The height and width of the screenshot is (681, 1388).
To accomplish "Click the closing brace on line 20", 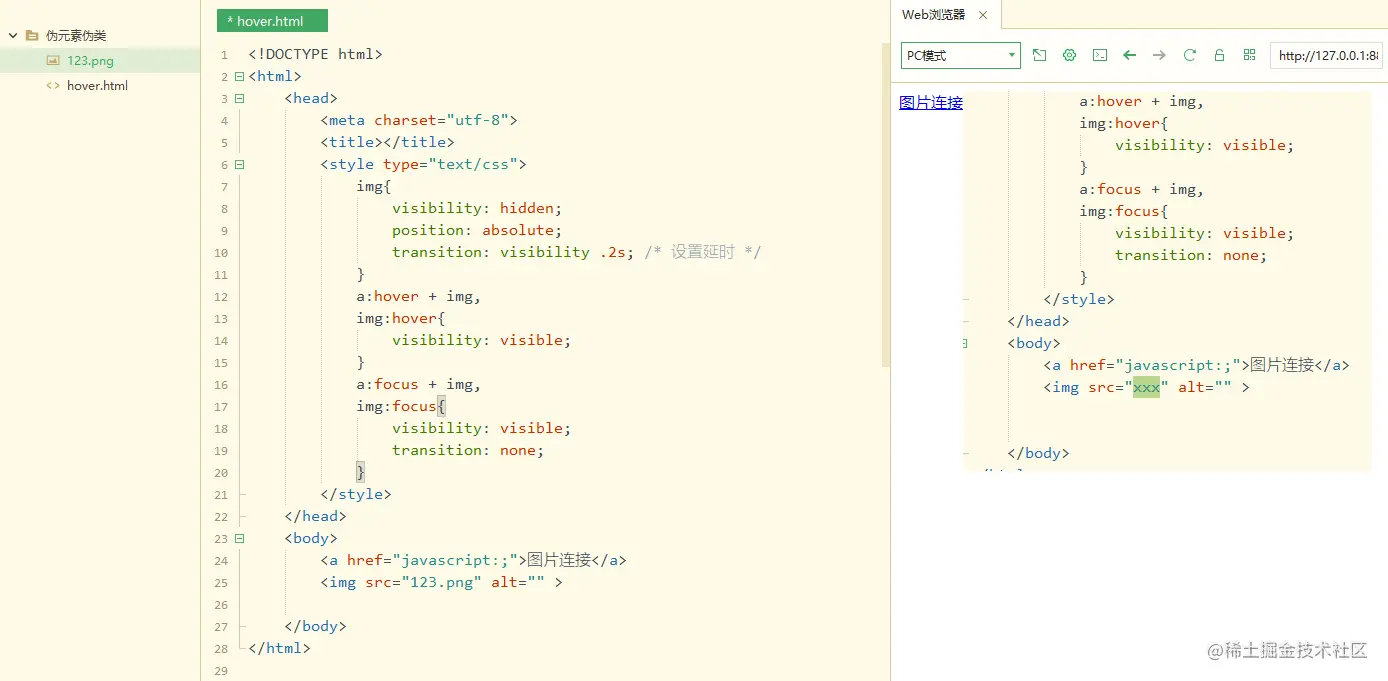I will [x=361, y=472].
